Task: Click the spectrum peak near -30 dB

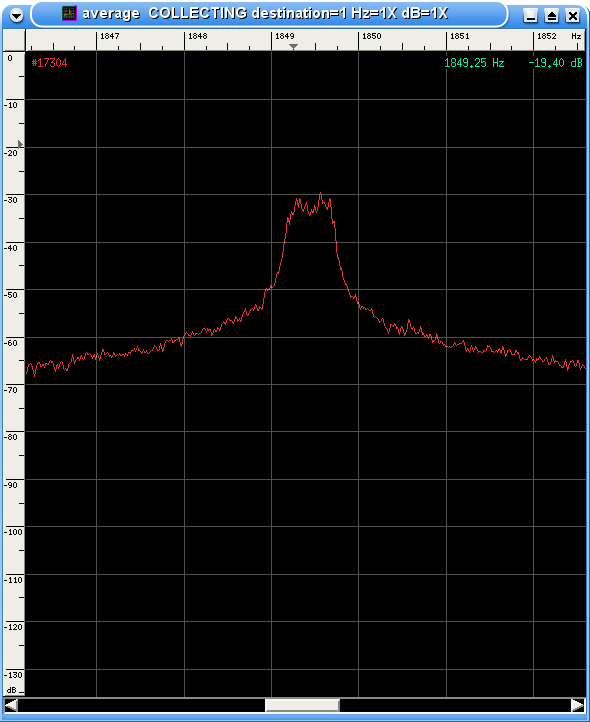Action: tap(321, 195)
